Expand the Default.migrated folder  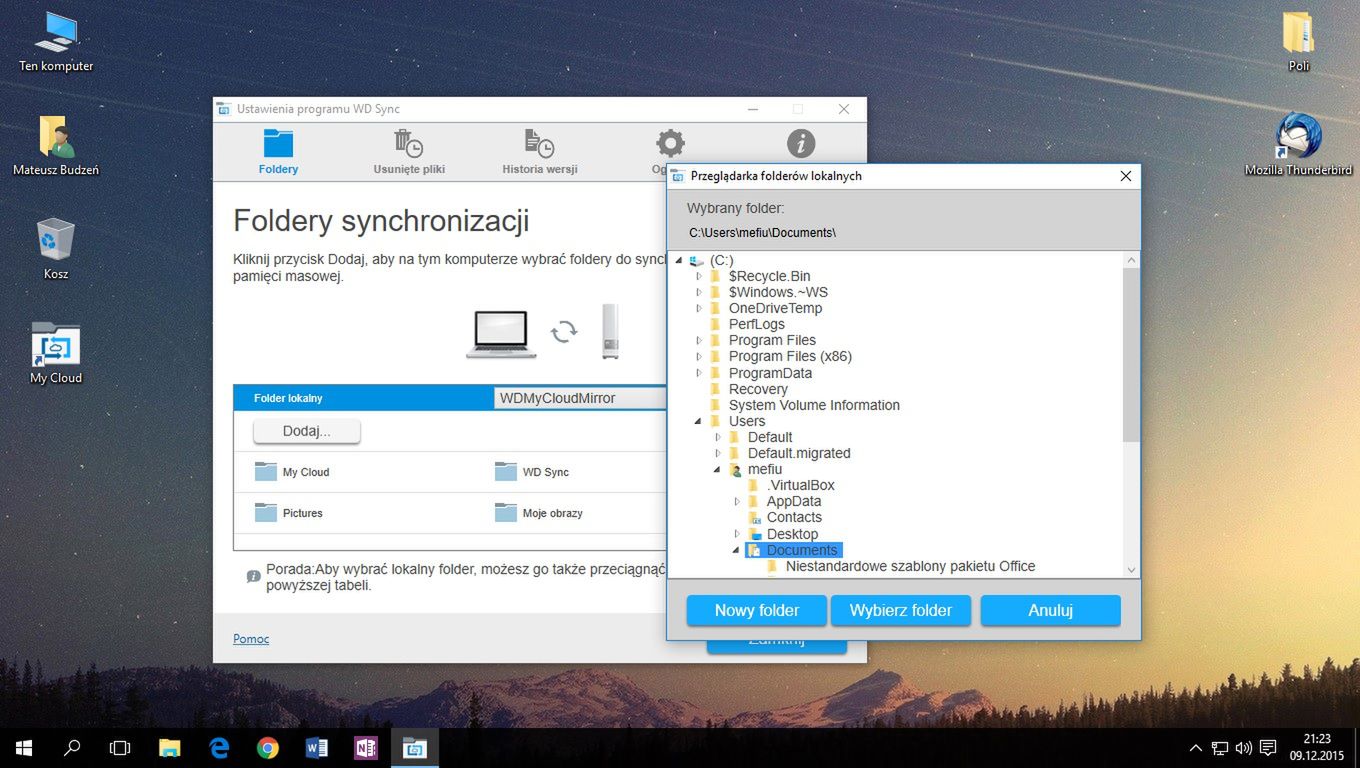point(718,453)
